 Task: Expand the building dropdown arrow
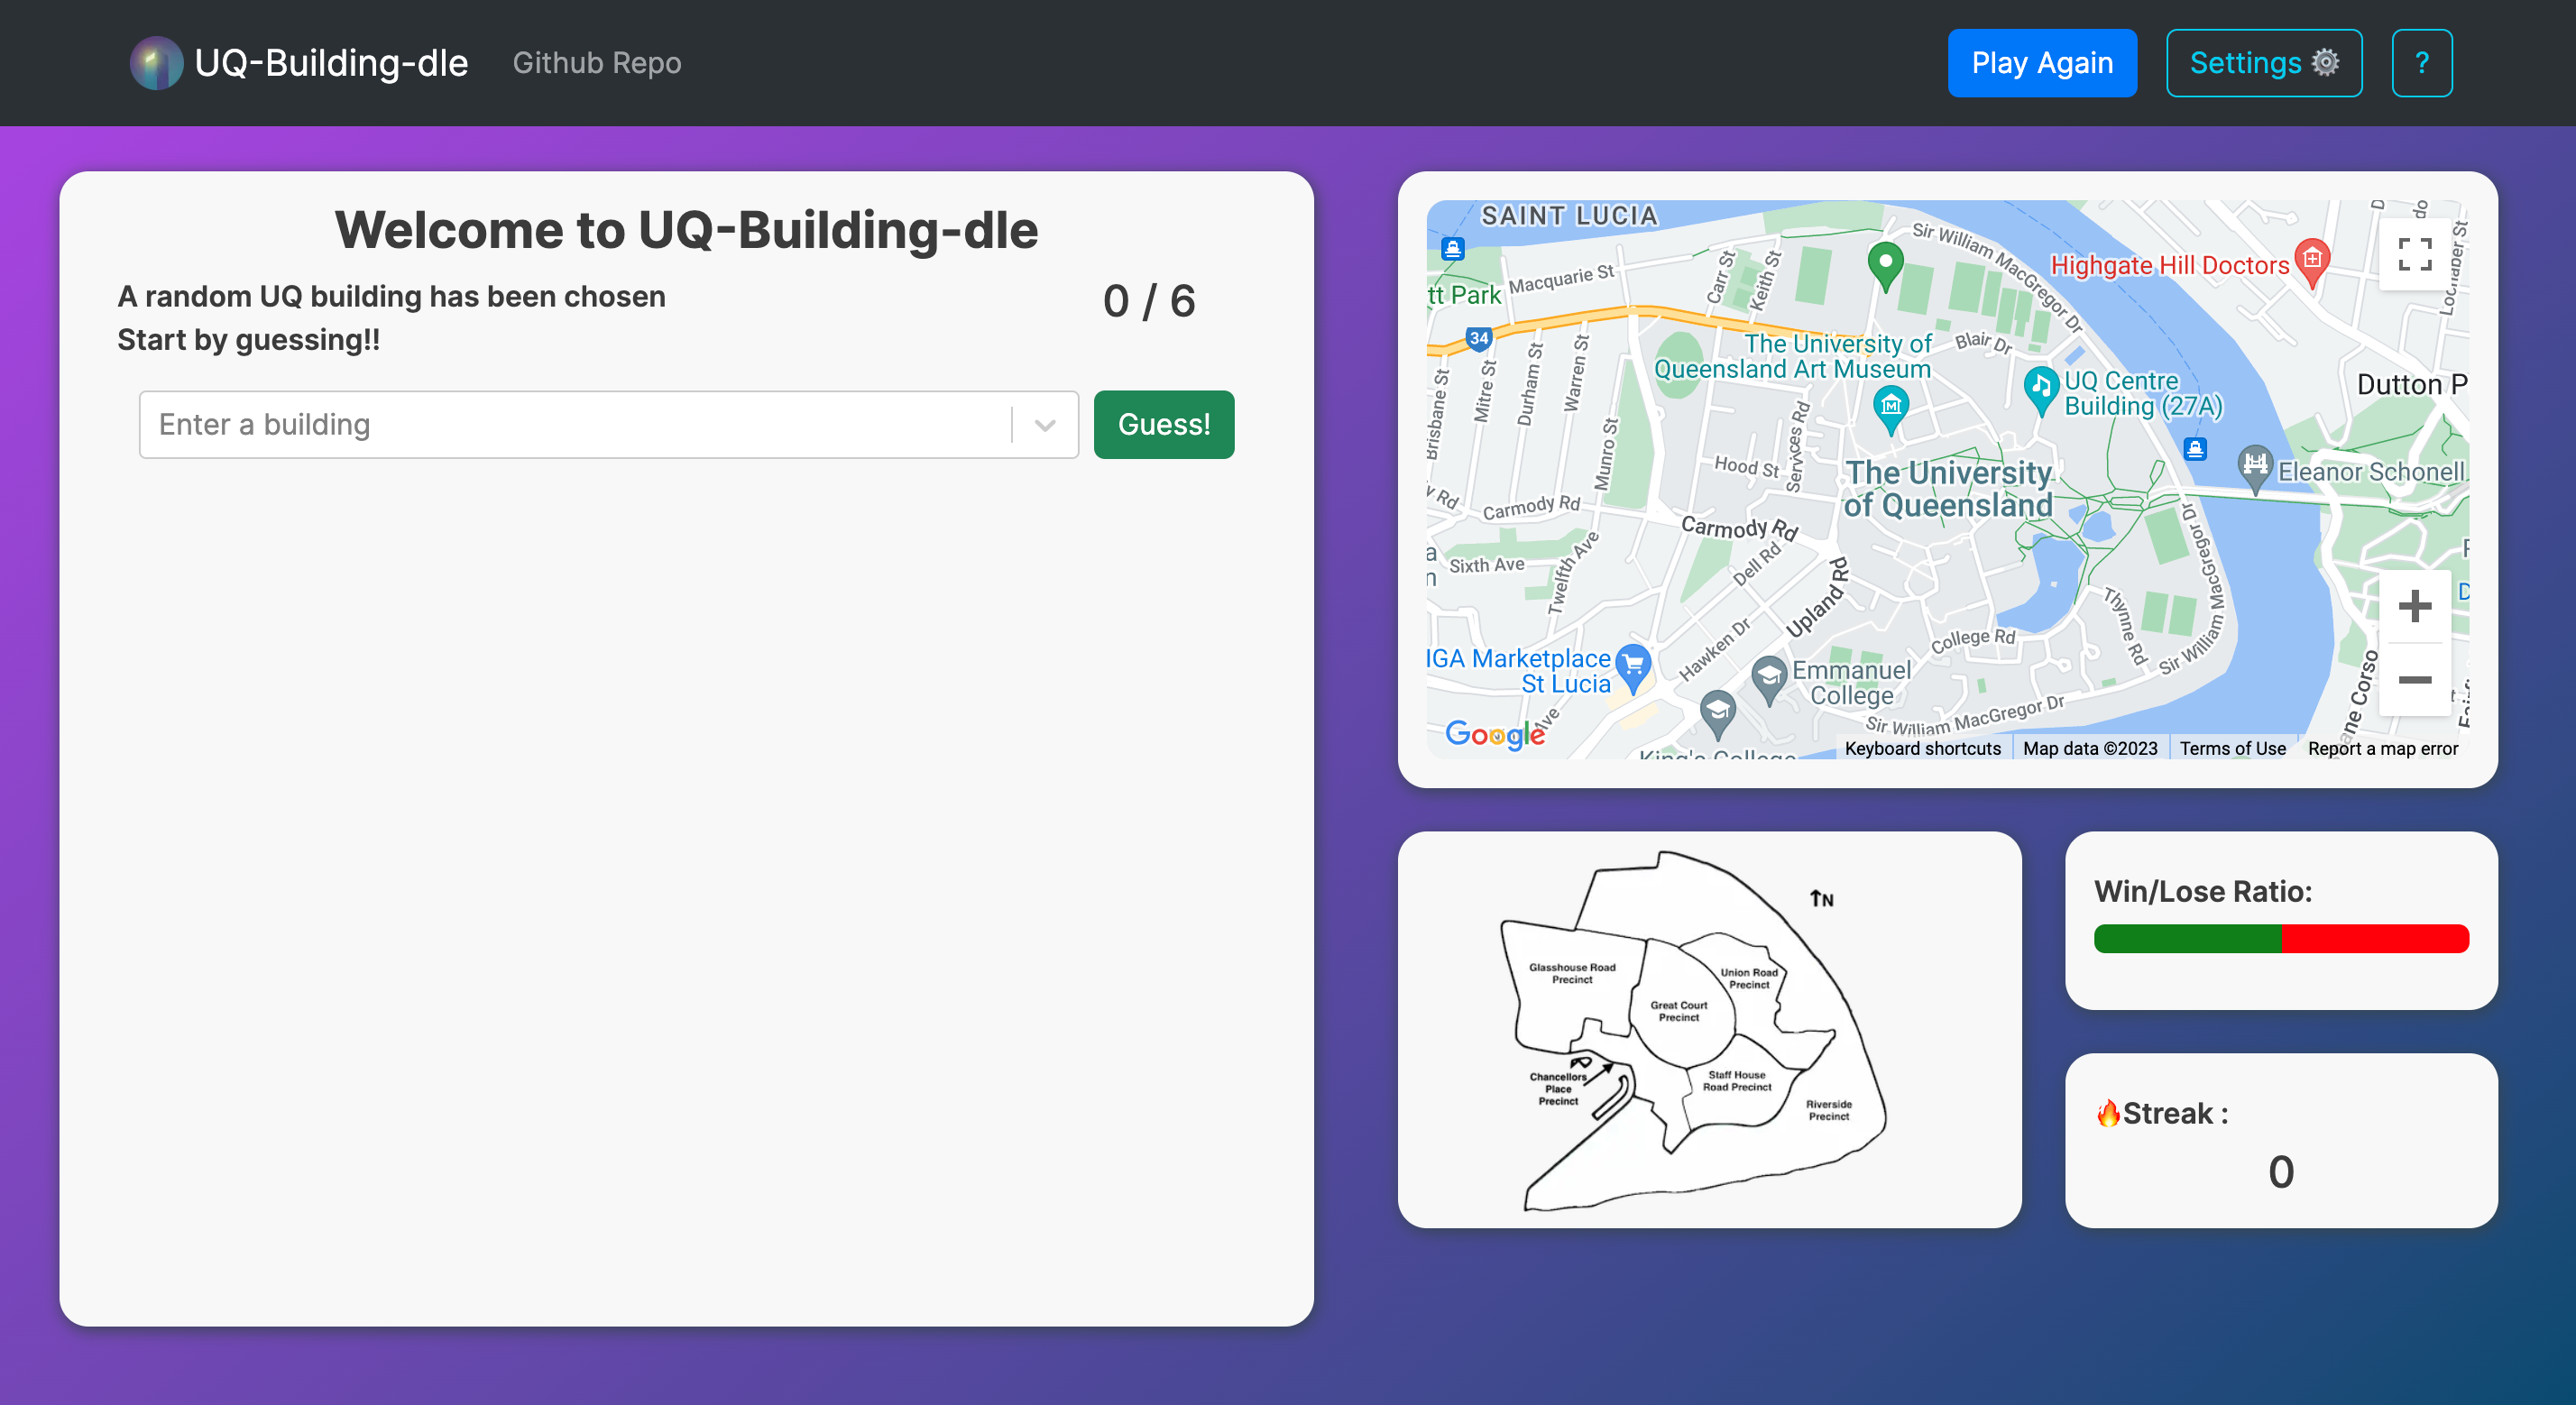(1045, 425)
